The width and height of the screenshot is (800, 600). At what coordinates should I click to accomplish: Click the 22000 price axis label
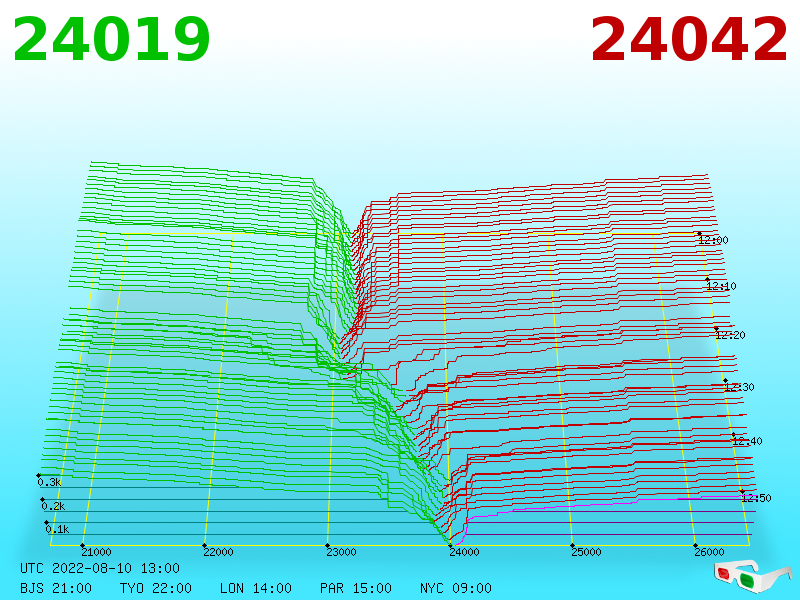218,552
